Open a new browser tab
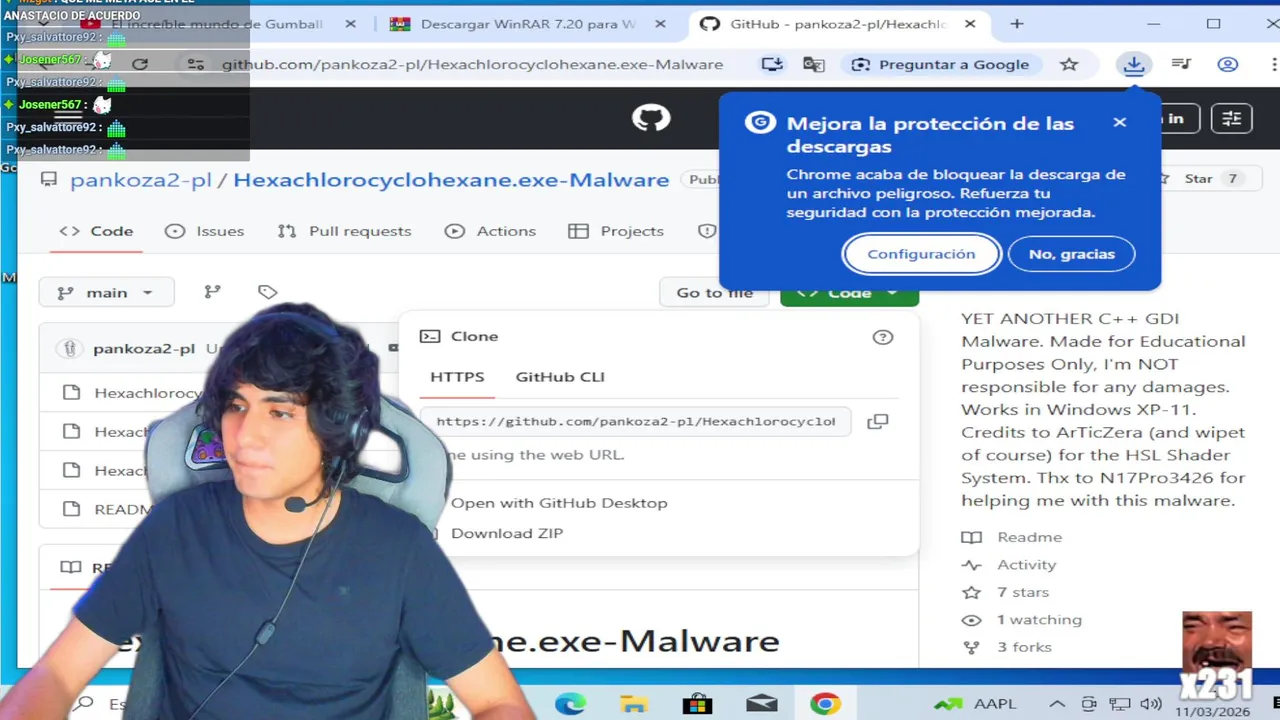The height and width of the screenshot is (720, 1280). (x=1017, y=24)
